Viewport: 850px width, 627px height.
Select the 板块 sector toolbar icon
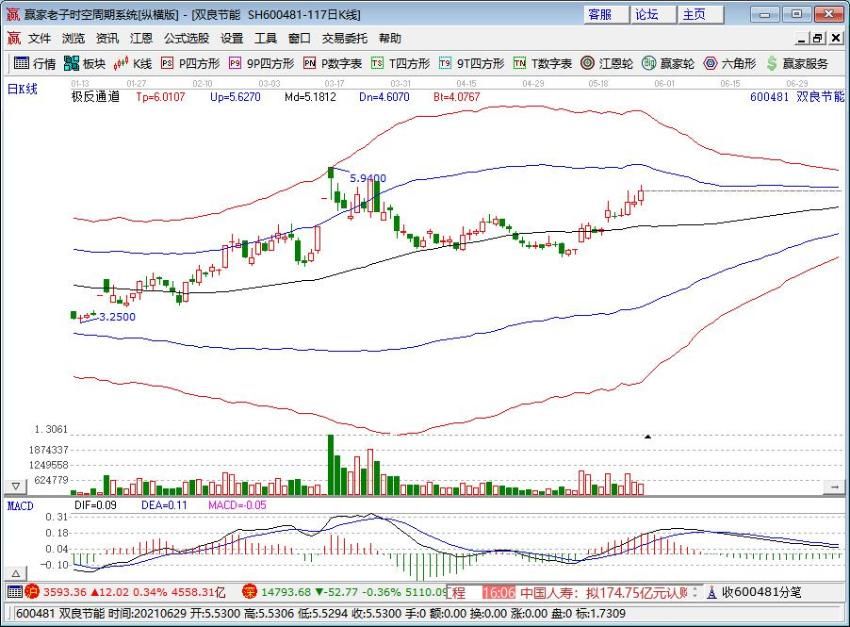71,63
